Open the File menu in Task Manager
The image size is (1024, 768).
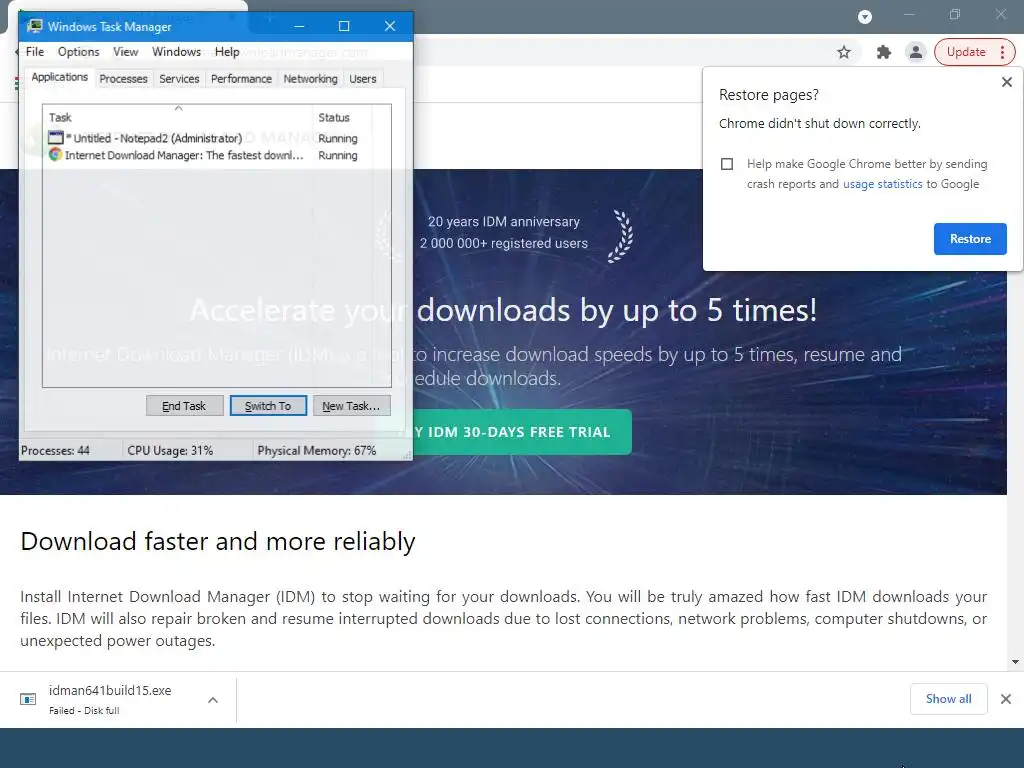pyautogui.click(x=35, y=52)
